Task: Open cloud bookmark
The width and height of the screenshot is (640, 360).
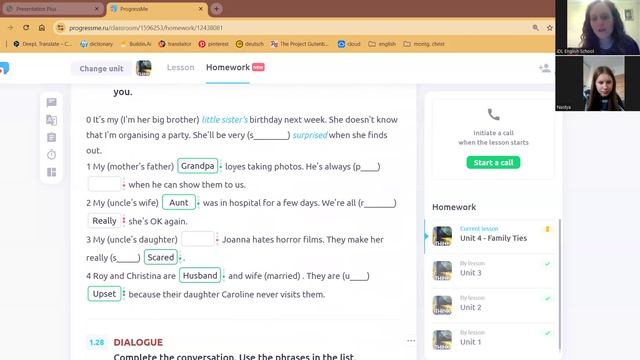Action: click(x=349, y=44)
